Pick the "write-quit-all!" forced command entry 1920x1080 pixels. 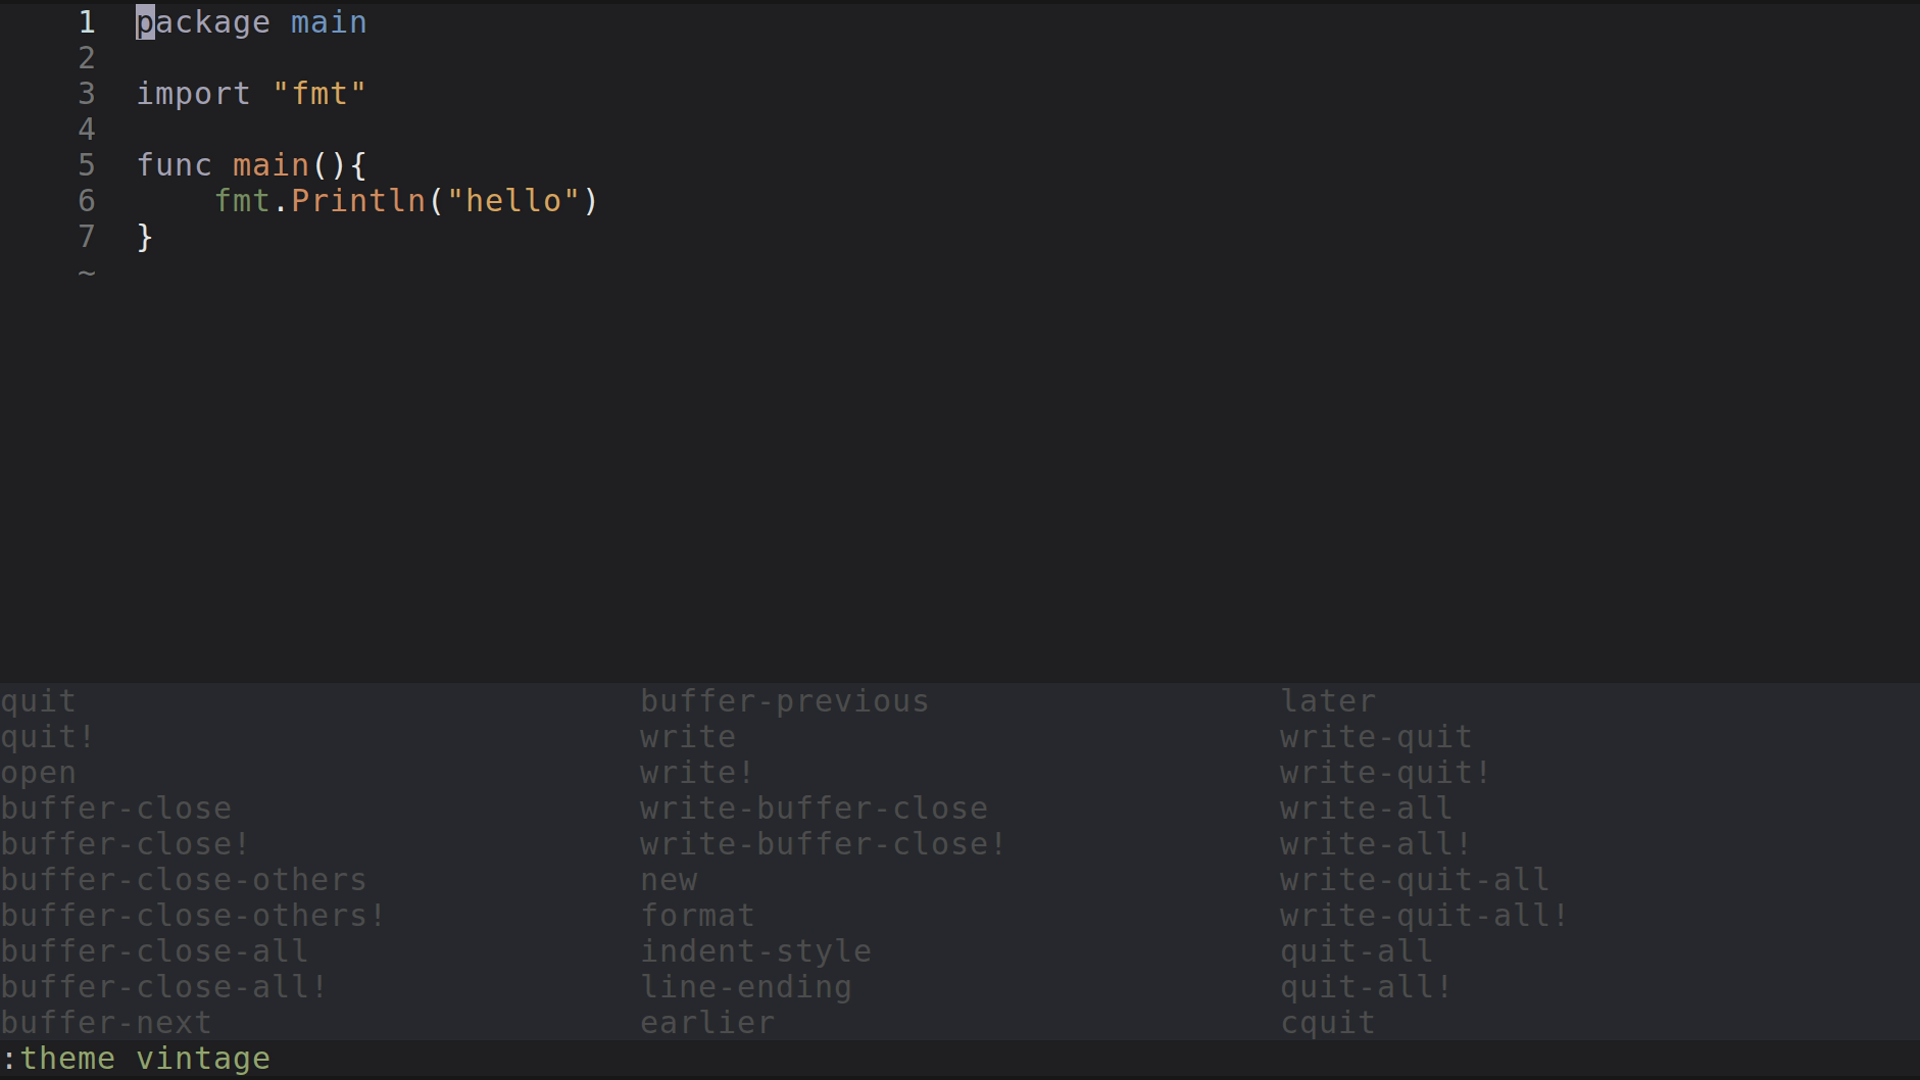(x=1424, y=915)
